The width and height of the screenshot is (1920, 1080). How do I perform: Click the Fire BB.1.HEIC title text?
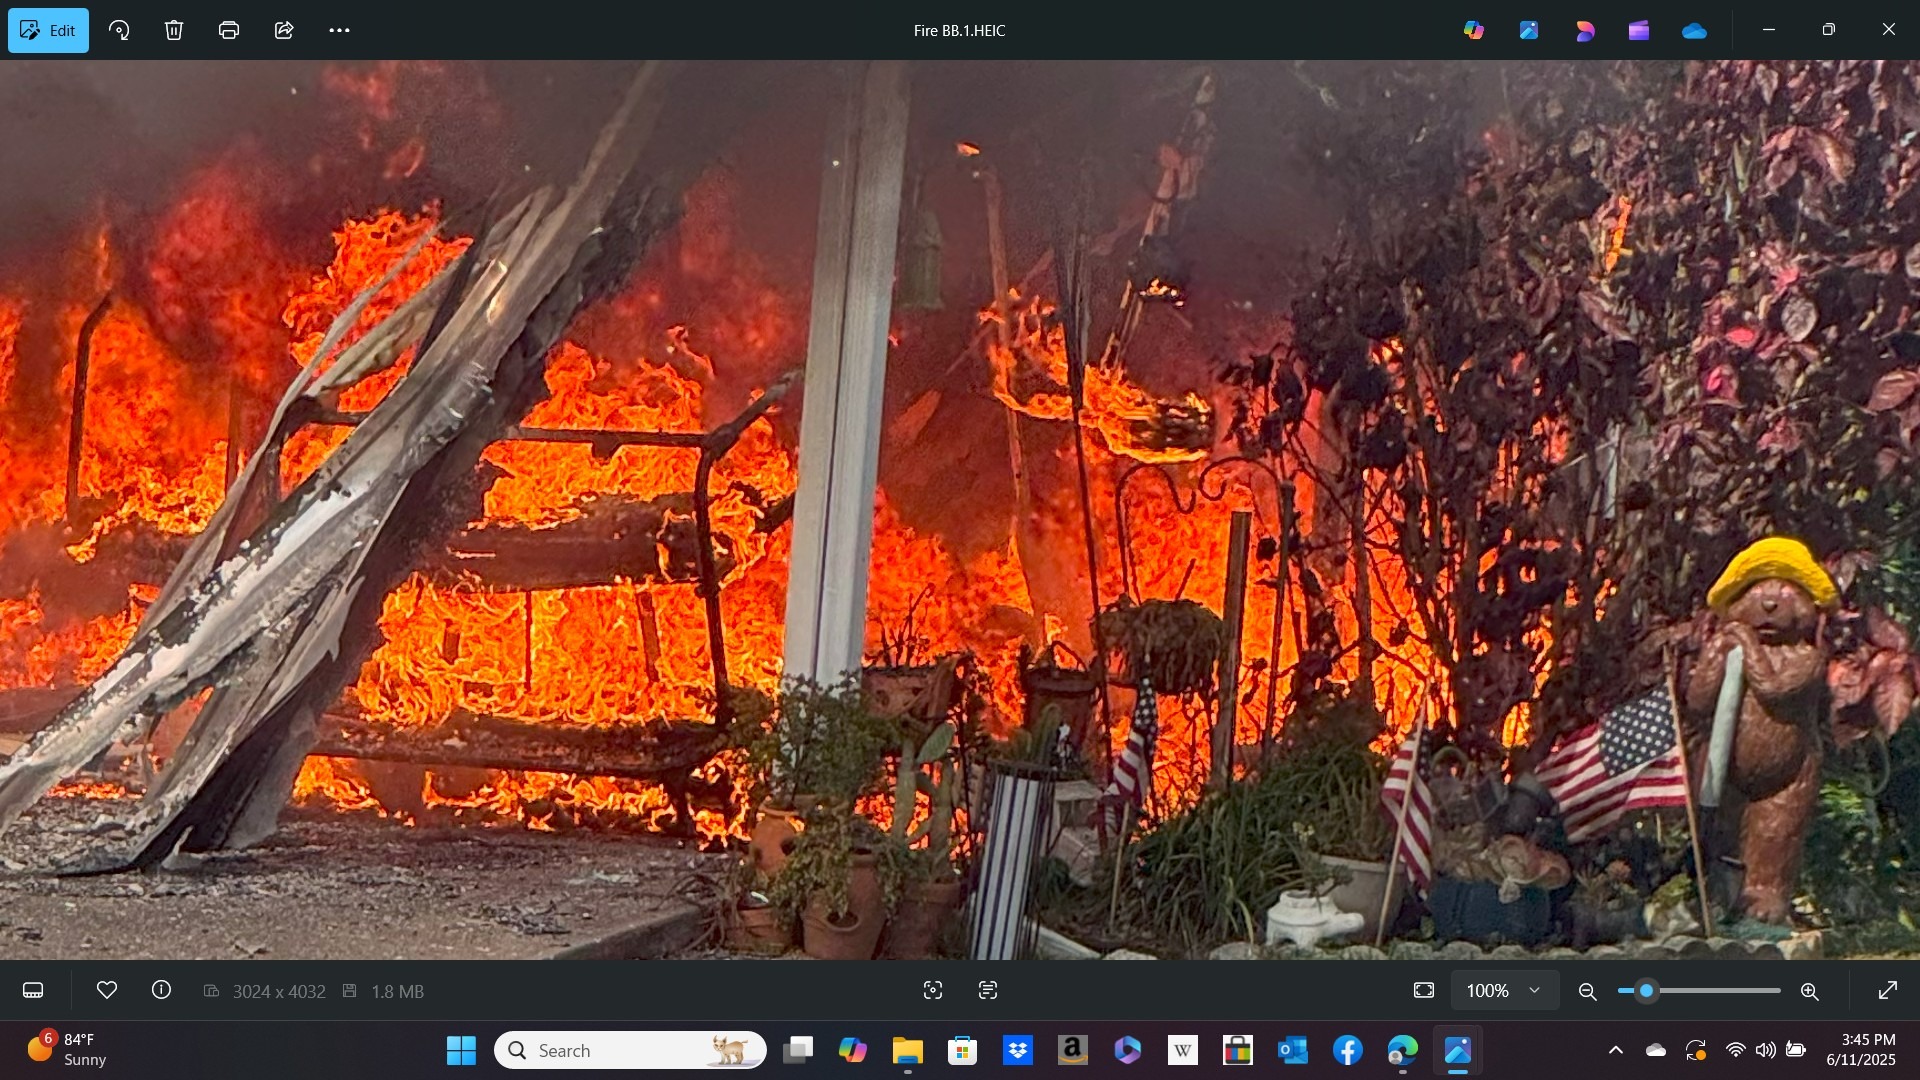[959, 31]
